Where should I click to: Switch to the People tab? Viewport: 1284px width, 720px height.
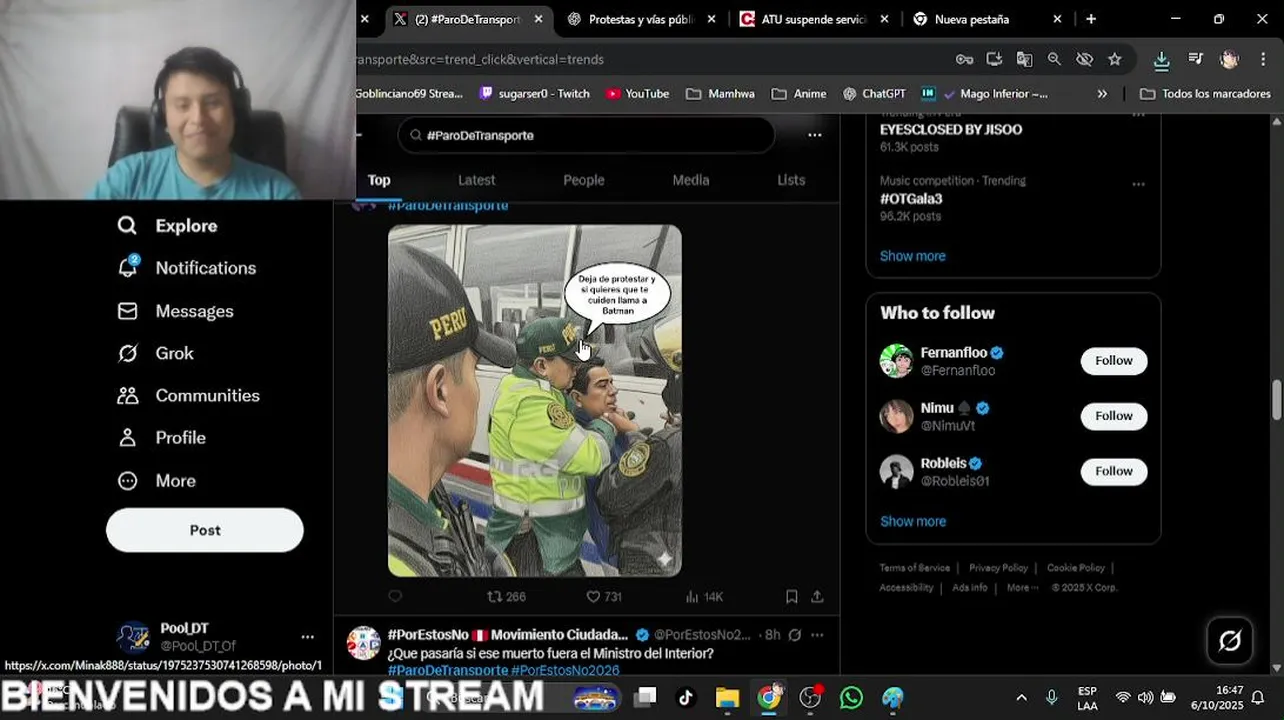pyautogui.click(x=584, y=180)
